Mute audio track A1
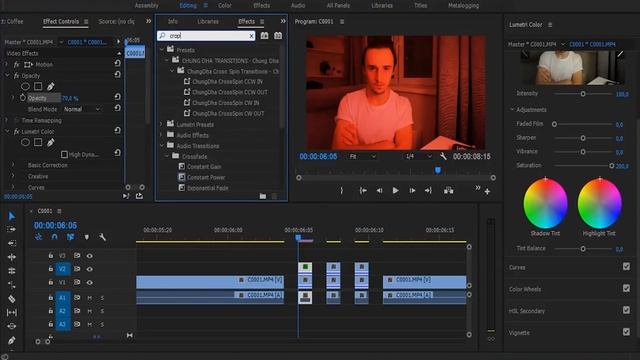 coord(89,298)
